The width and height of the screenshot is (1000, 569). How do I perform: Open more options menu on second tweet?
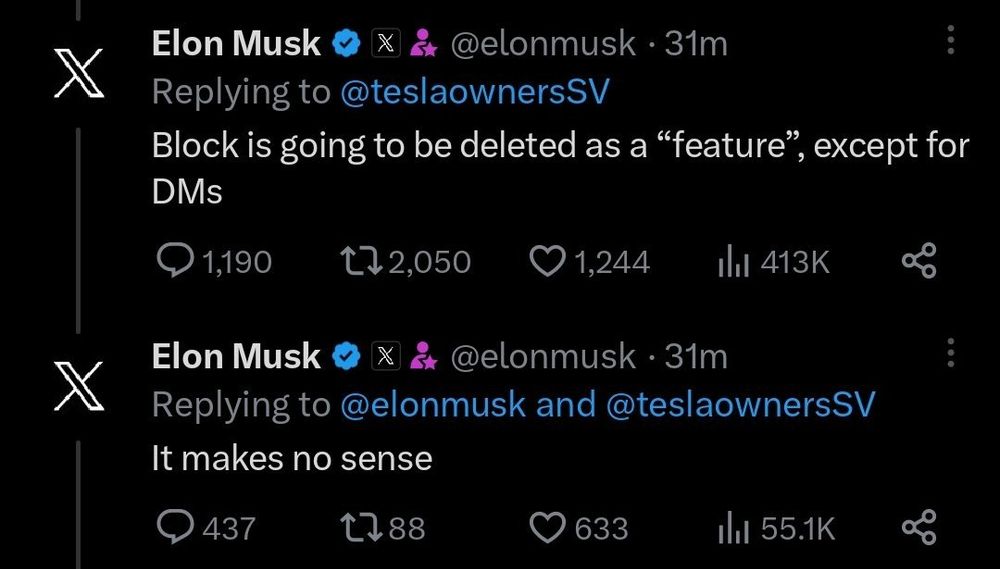coord(950,354)
